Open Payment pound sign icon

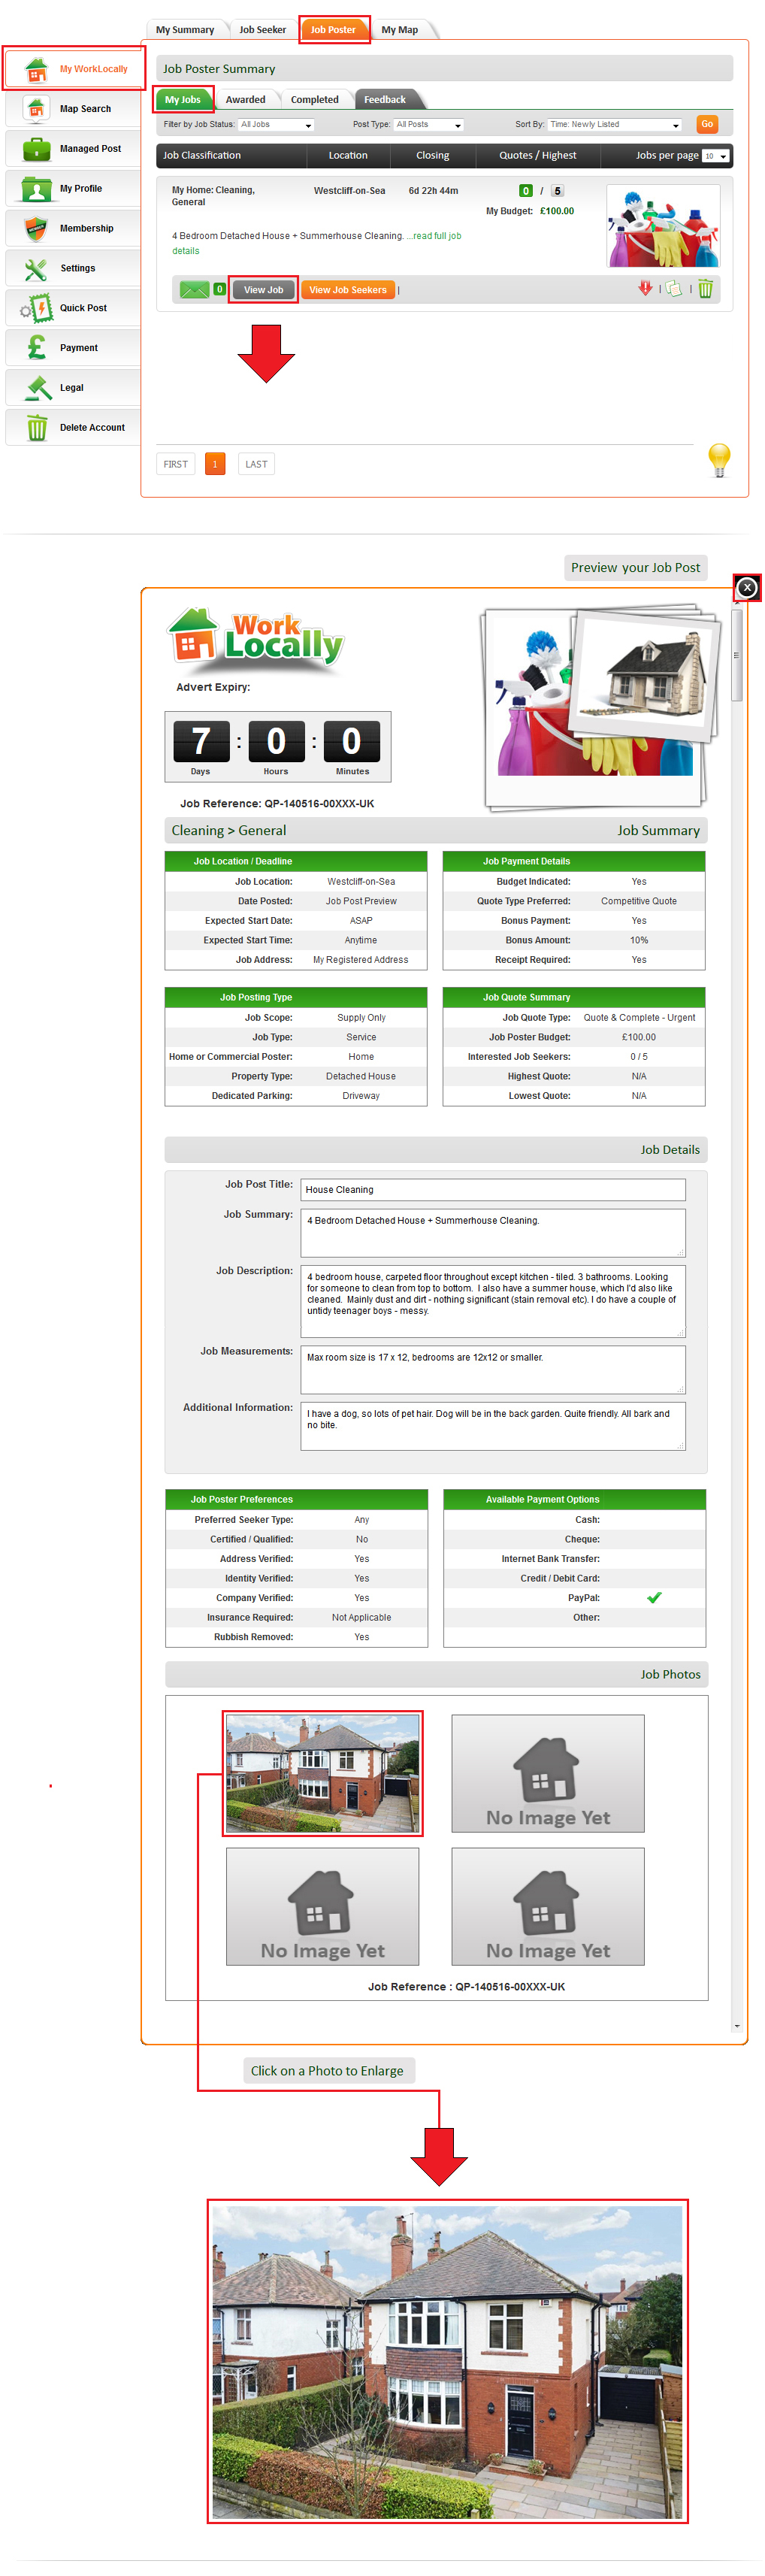click(36, 347)
